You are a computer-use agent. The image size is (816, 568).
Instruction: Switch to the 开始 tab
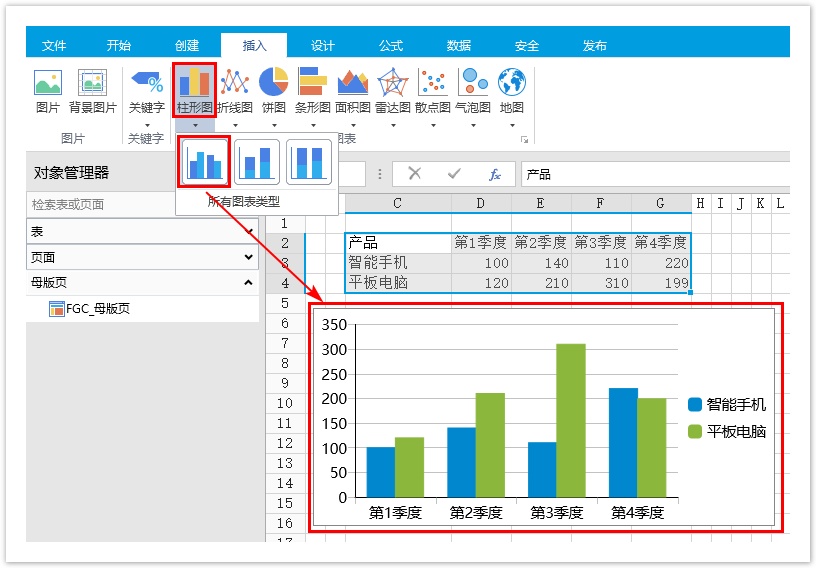click(119, 46)
